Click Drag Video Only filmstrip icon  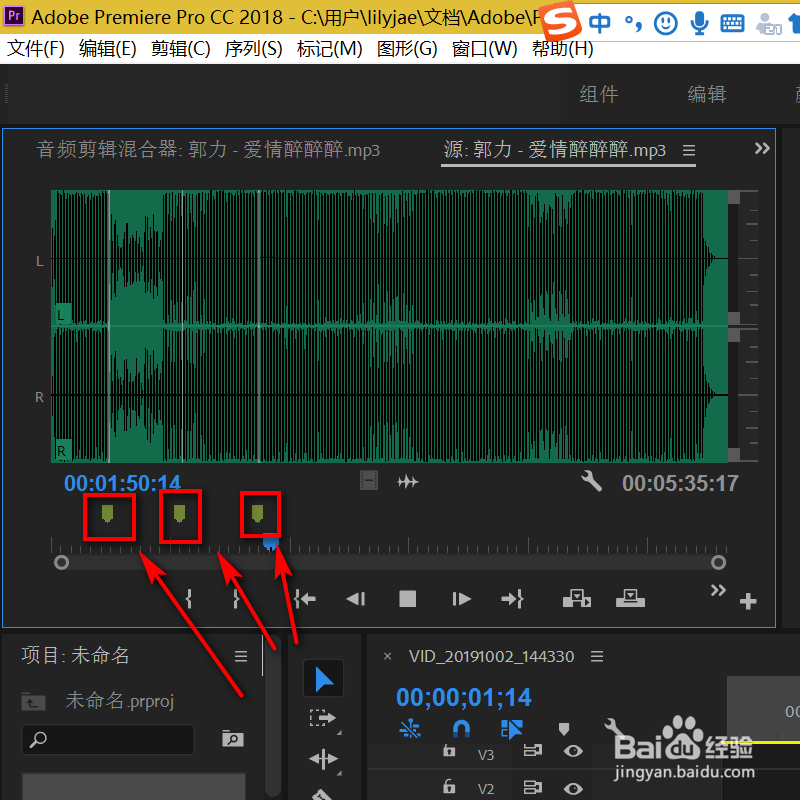369,481
